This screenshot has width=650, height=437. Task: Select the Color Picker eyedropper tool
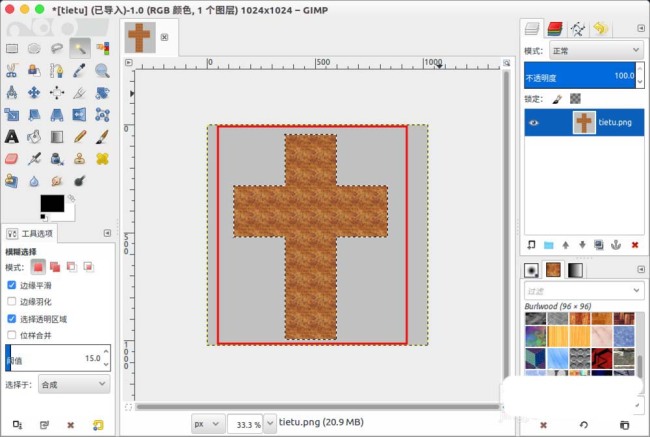79,71
